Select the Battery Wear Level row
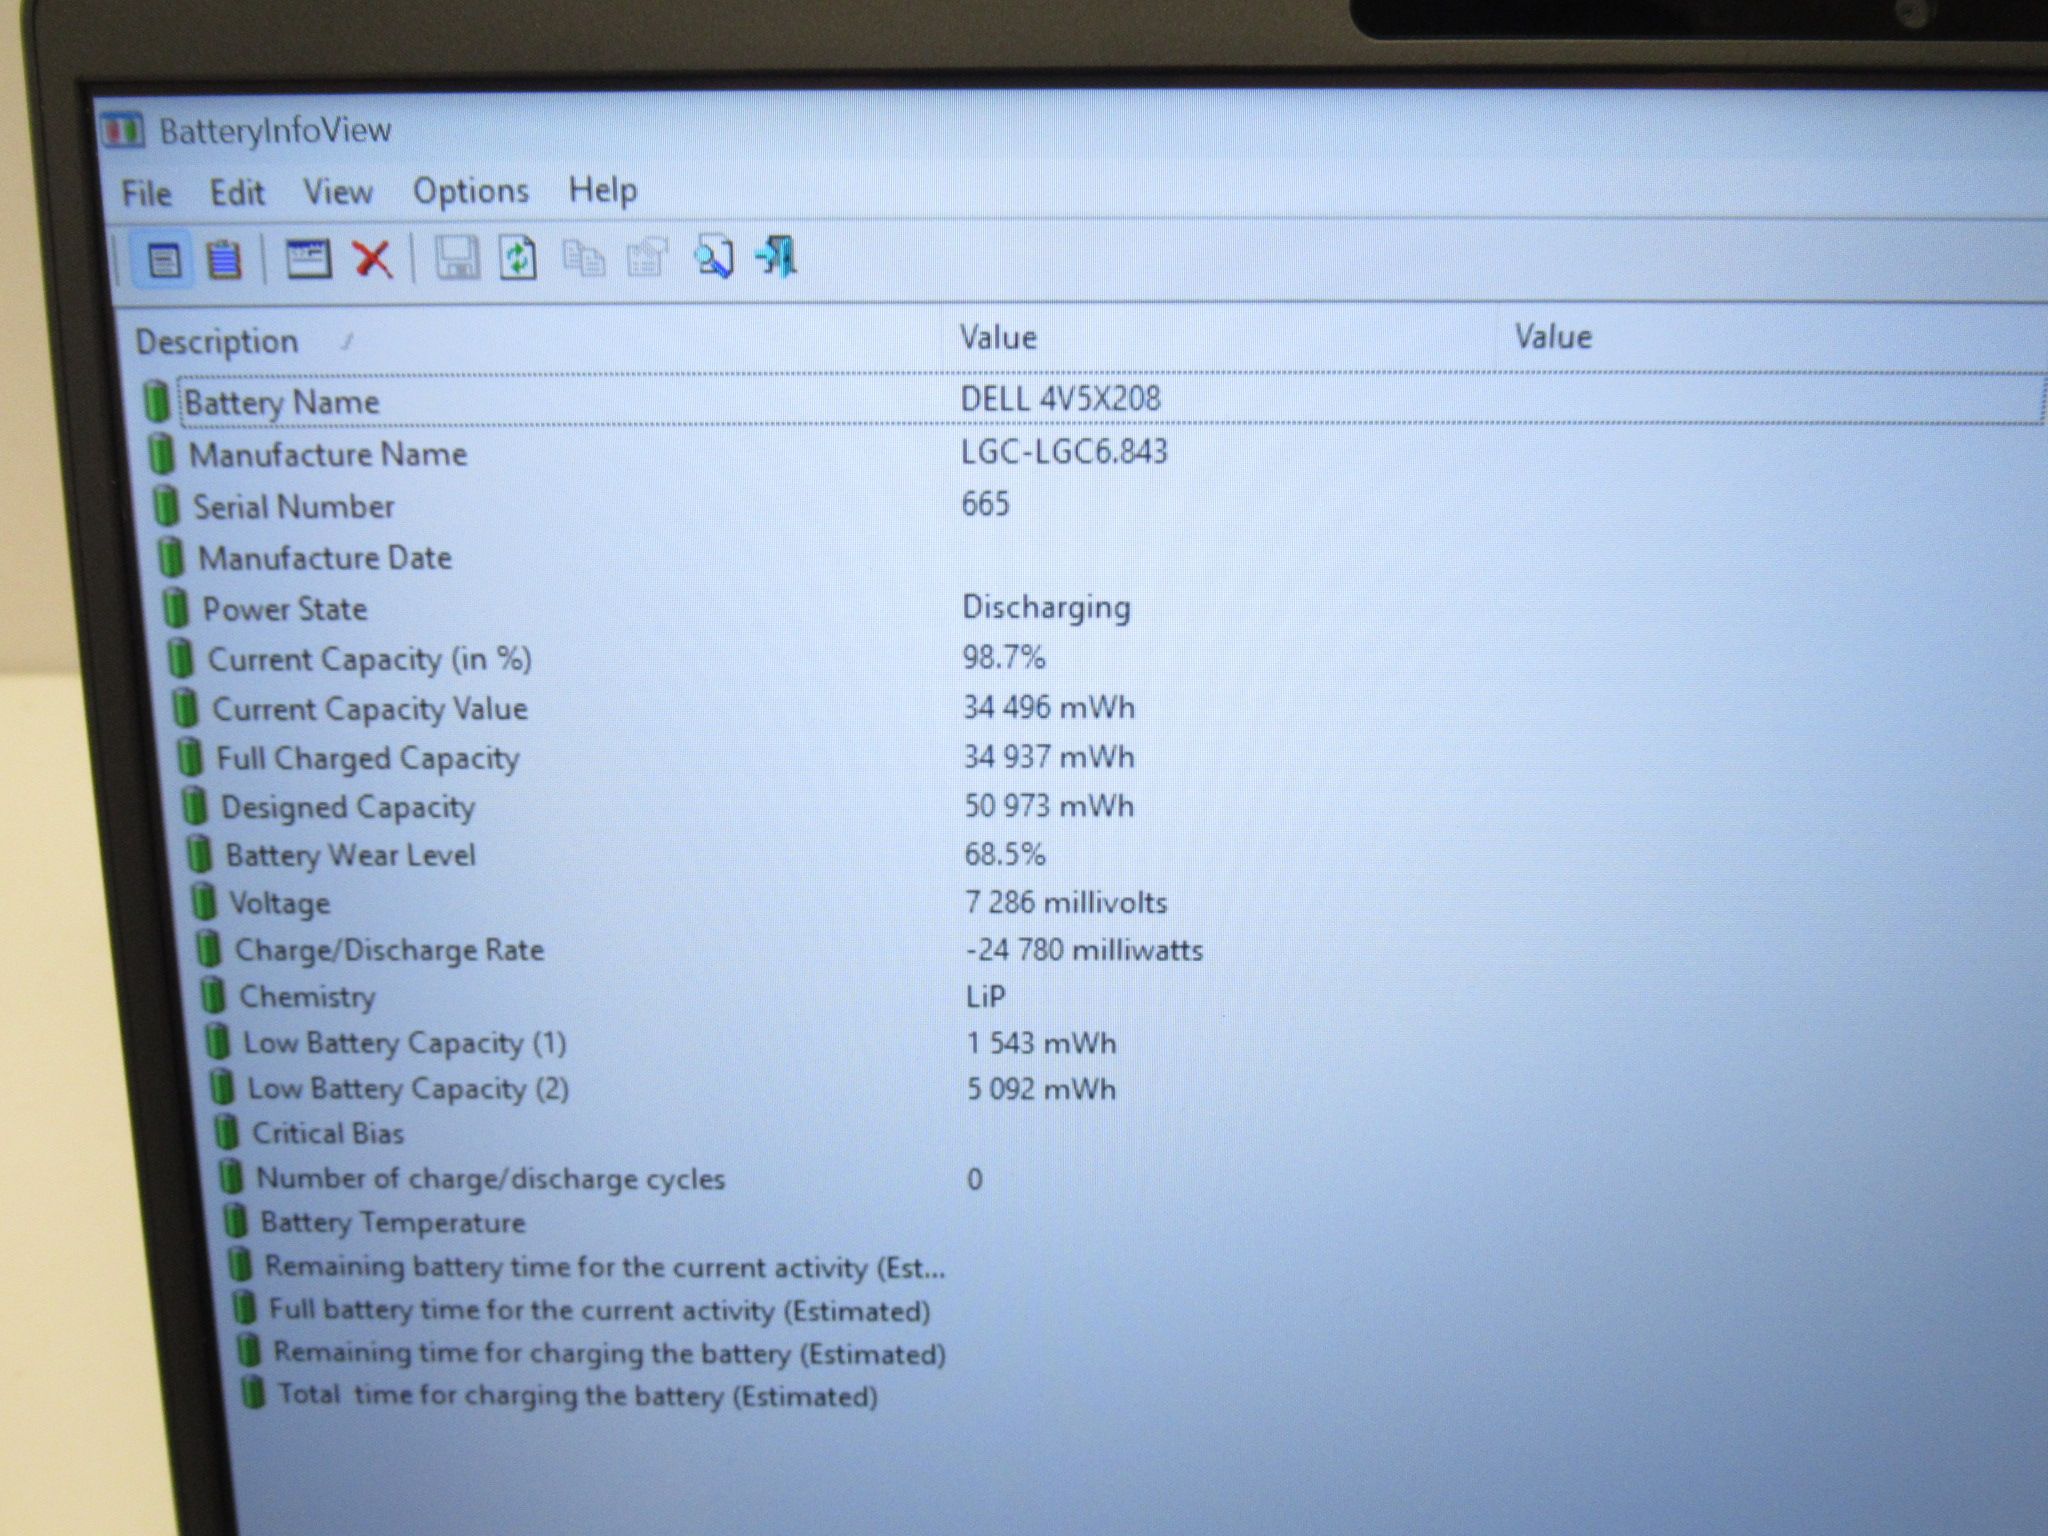 click(1116, 855)
